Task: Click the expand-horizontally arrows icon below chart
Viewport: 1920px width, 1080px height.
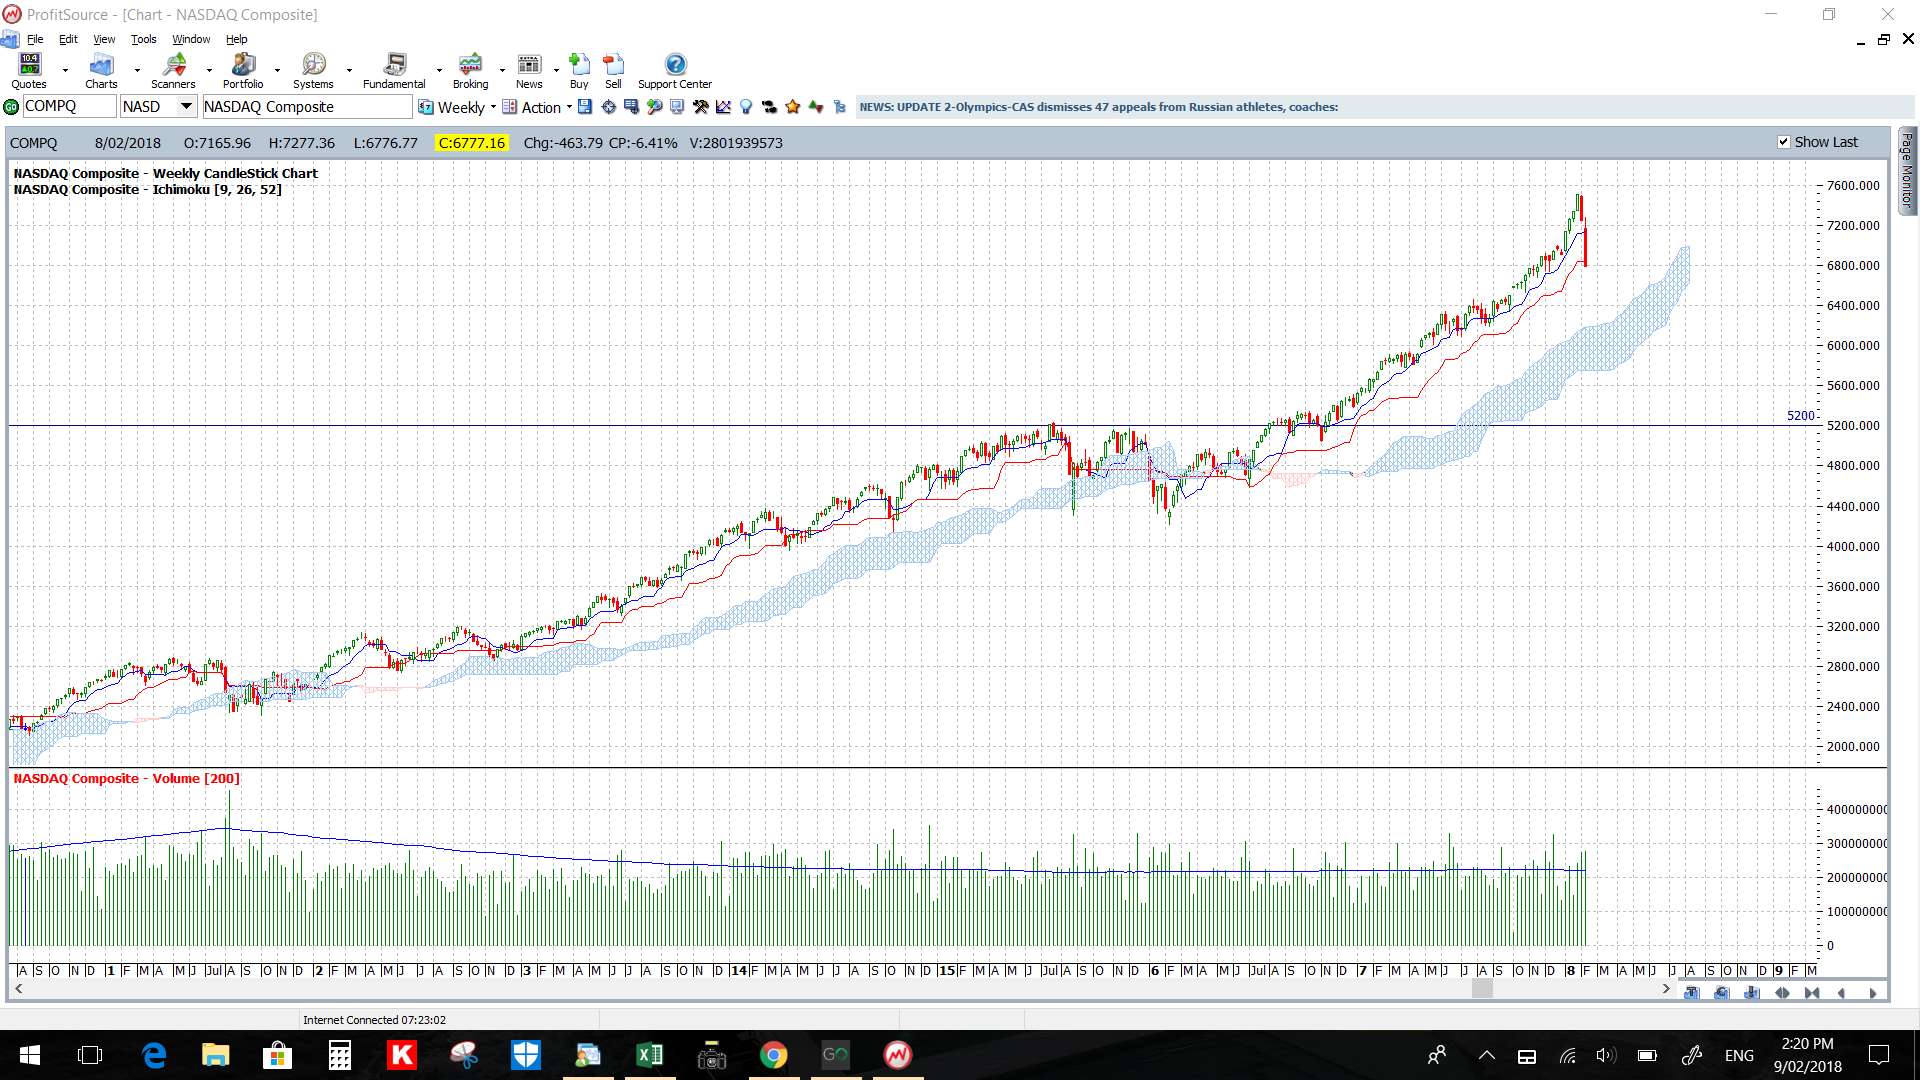Action: pos(1782,993)
